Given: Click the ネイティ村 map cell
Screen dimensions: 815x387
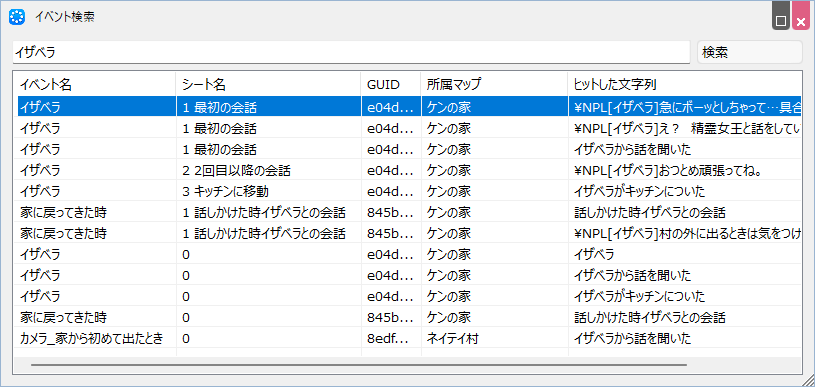Looking at the screenshot, I should point(494,339).
